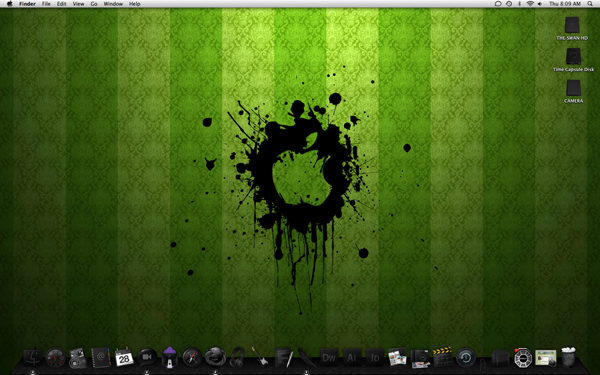Open the volume control in menu bar
Screen dimensions: 600x375
tap(540, 4)
